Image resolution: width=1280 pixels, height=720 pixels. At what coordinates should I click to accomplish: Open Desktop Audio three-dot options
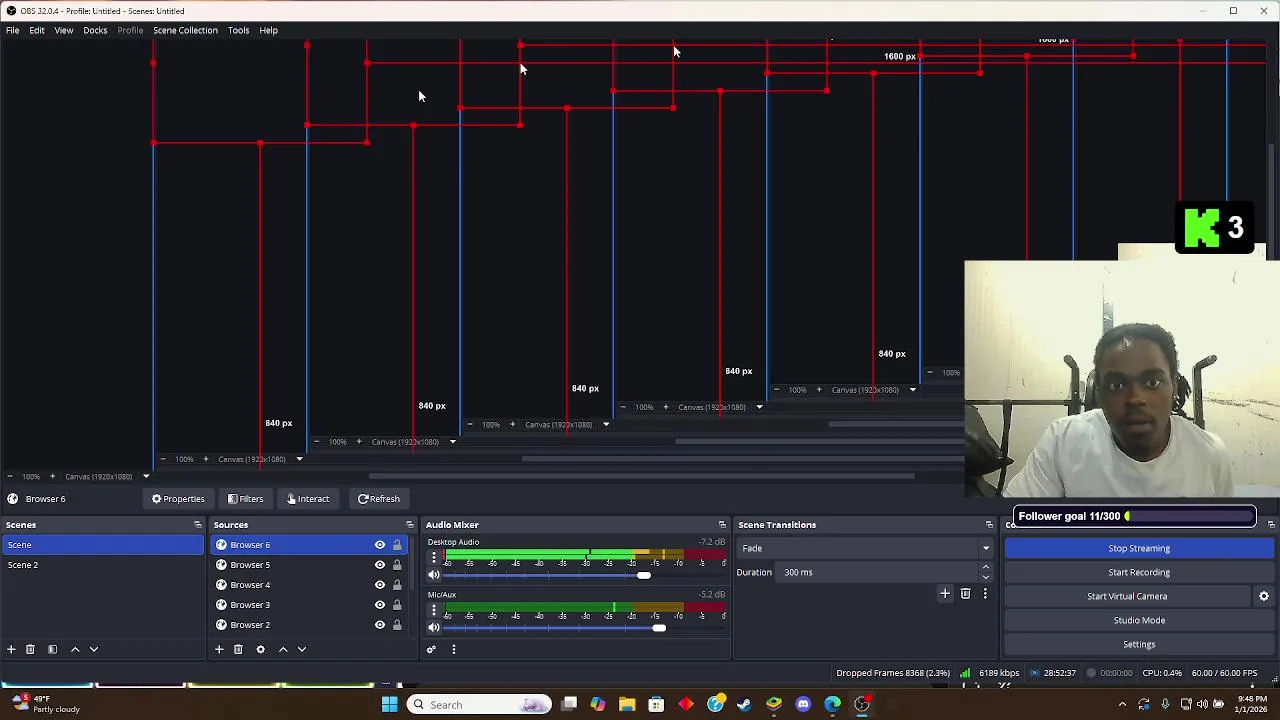[433, 557]
